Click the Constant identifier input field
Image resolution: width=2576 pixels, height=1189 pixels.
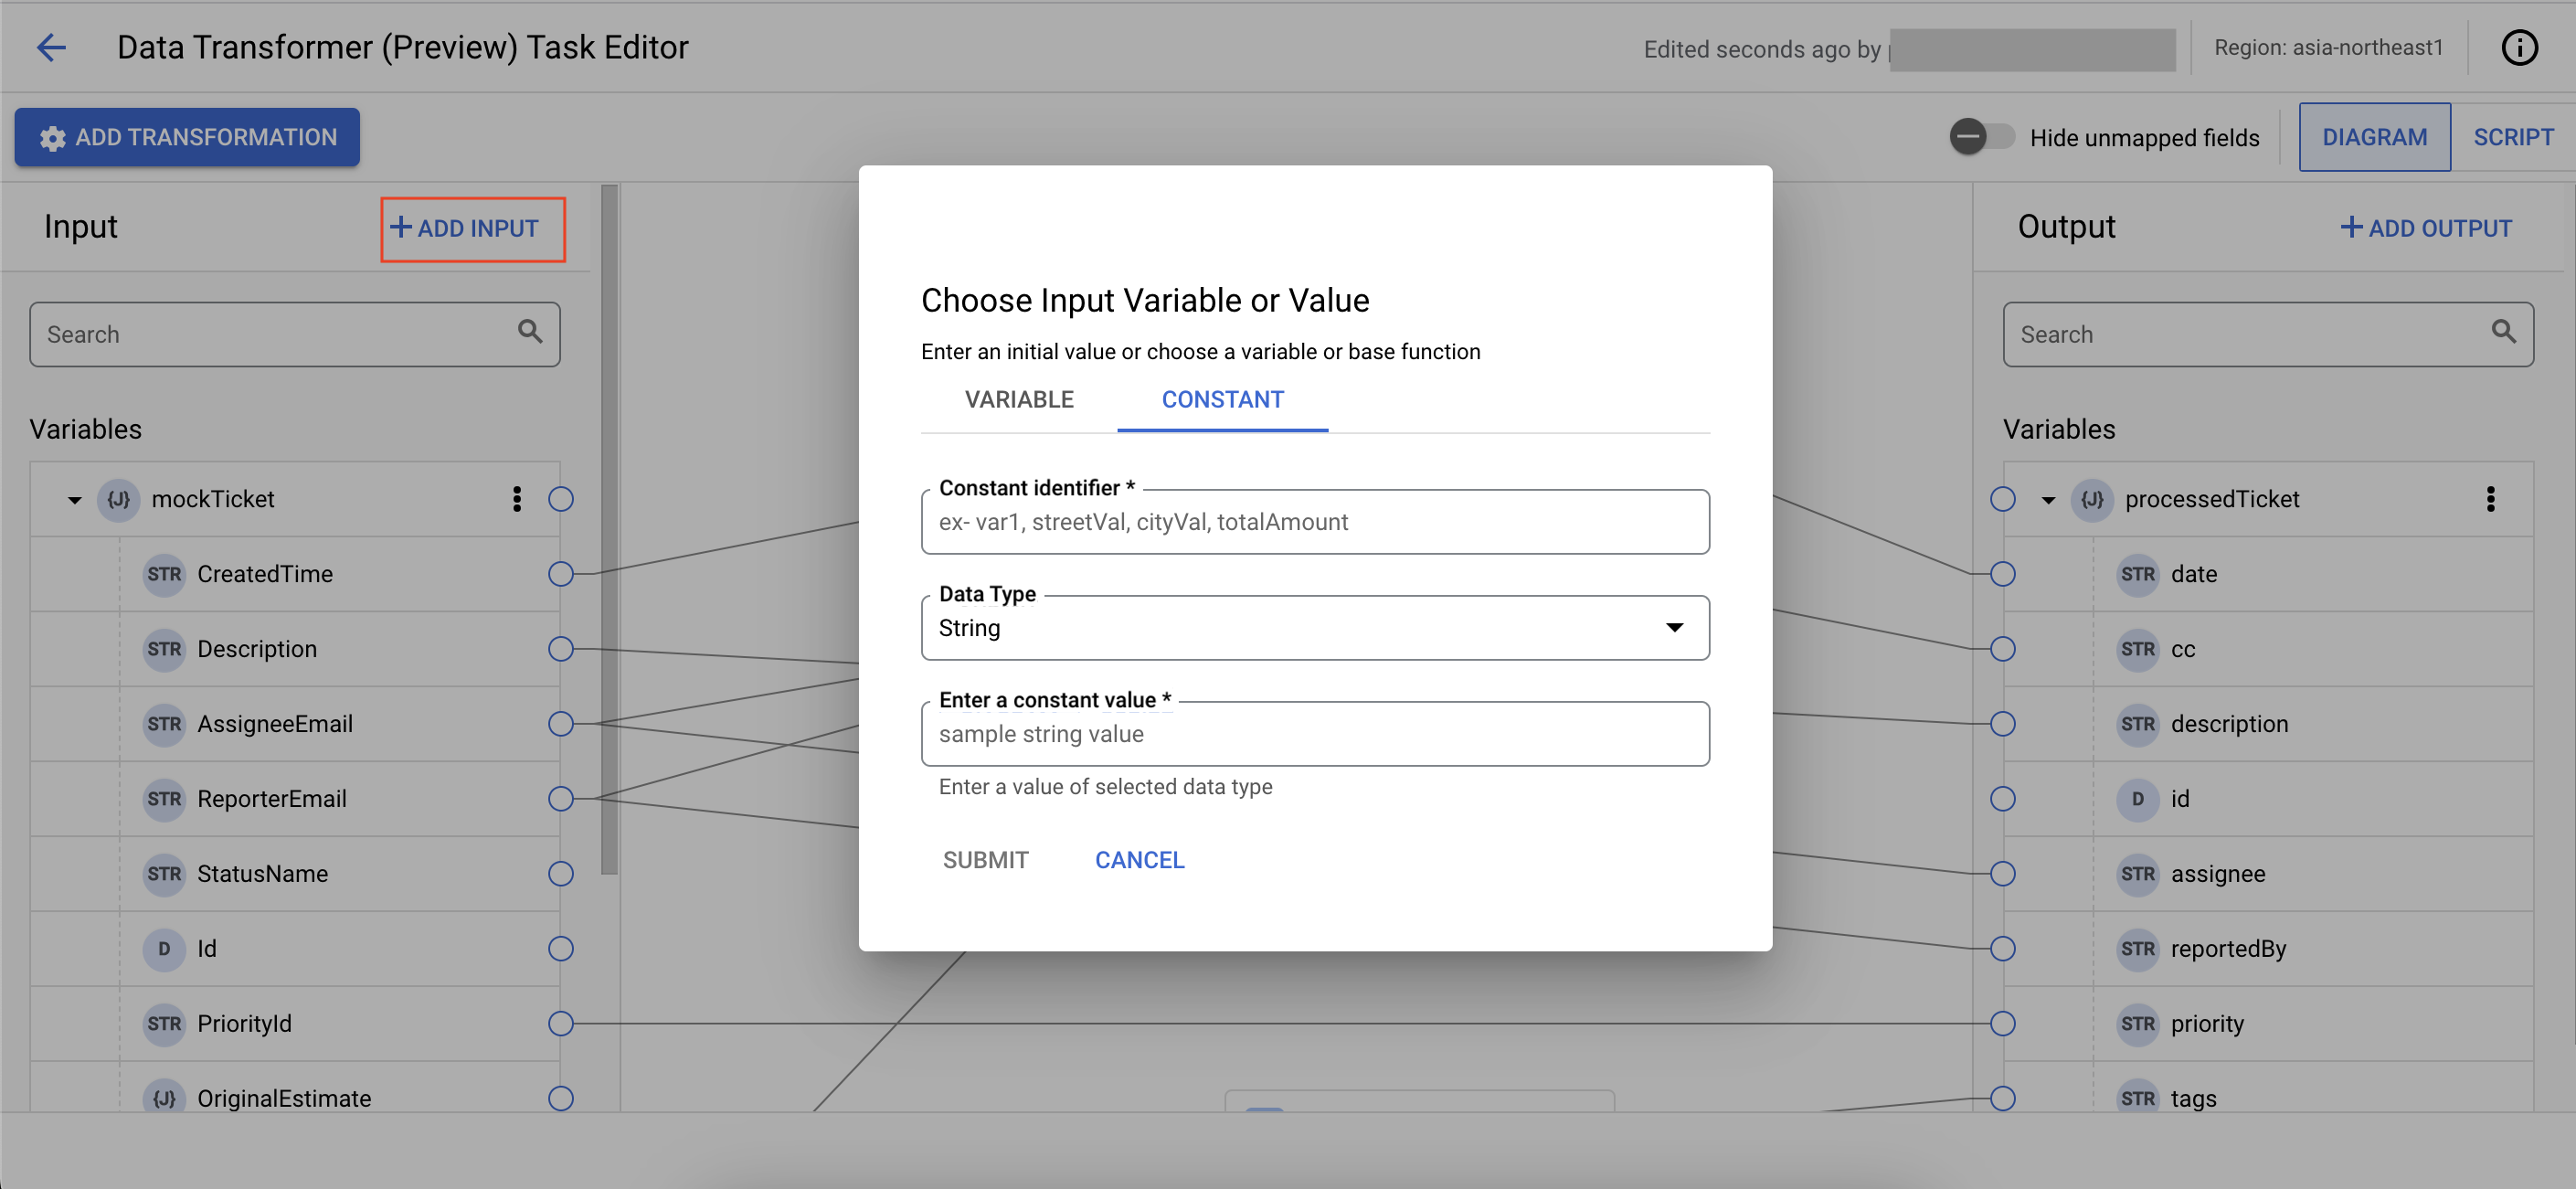[x=1316, y=521]
